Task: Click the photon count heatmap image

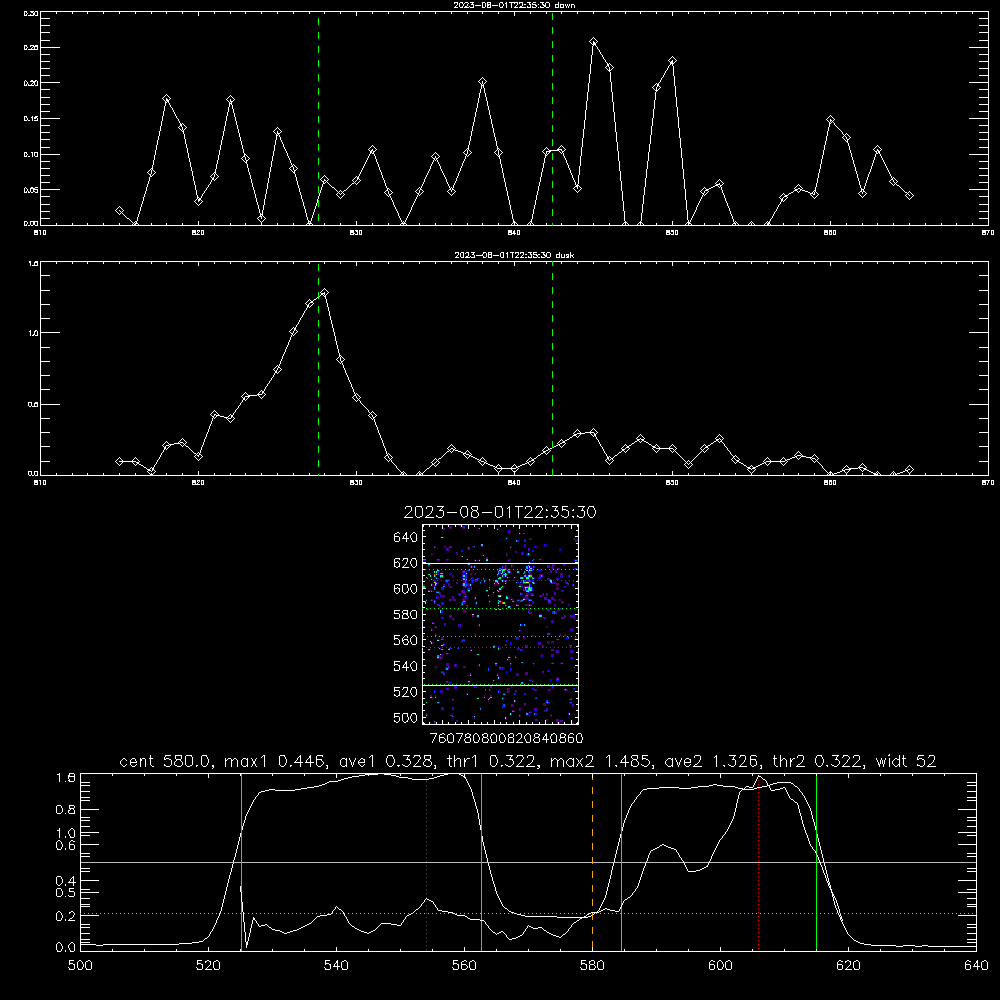Action: point(500,624)
